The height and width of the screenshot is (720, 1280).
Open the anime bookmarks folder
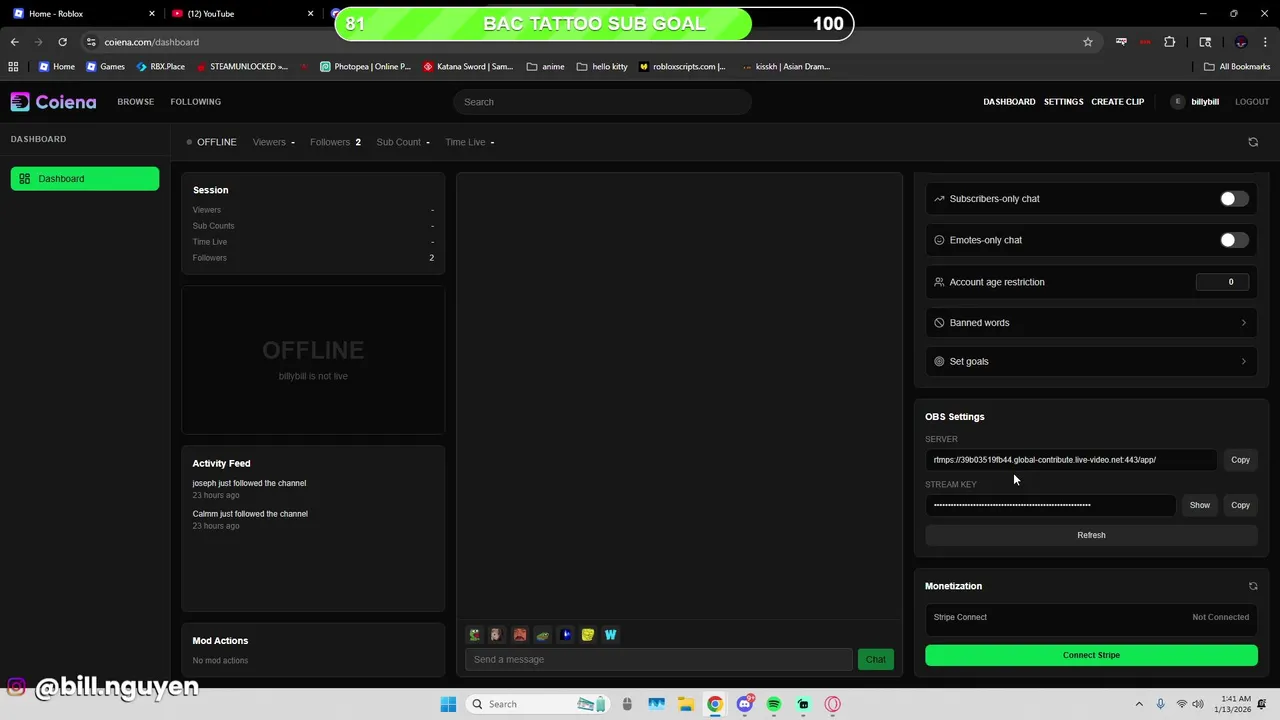[x=545, y=66]
